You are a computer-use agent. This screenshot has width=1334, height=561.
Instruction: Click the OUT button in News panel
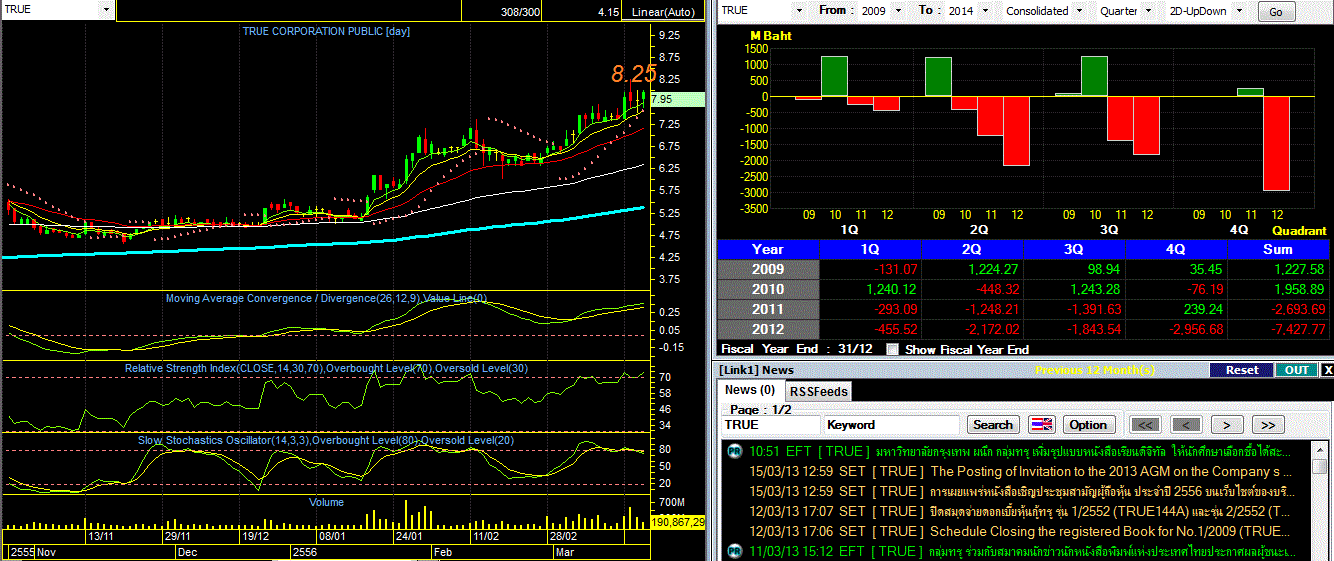click(x=1297, y=370)
